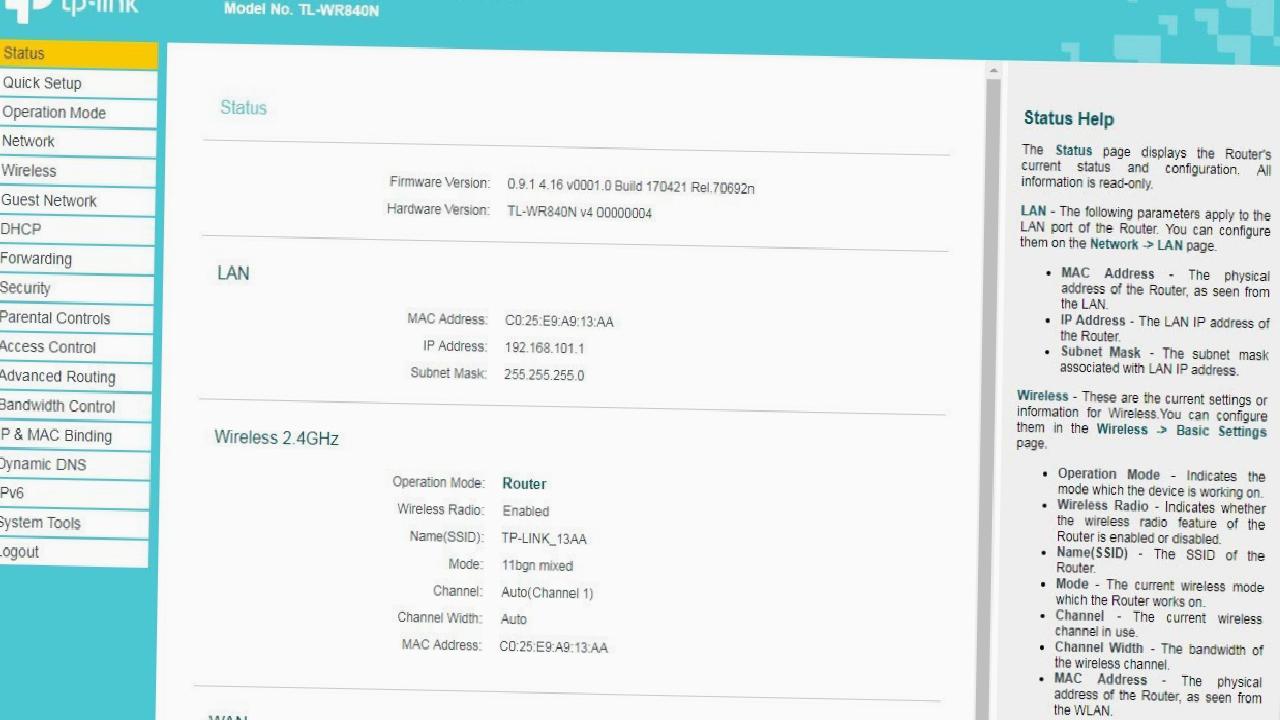Click subnet mask 255.255.255.0
Viewport: 1280px width, 720px height.
(x=544, y=375)
